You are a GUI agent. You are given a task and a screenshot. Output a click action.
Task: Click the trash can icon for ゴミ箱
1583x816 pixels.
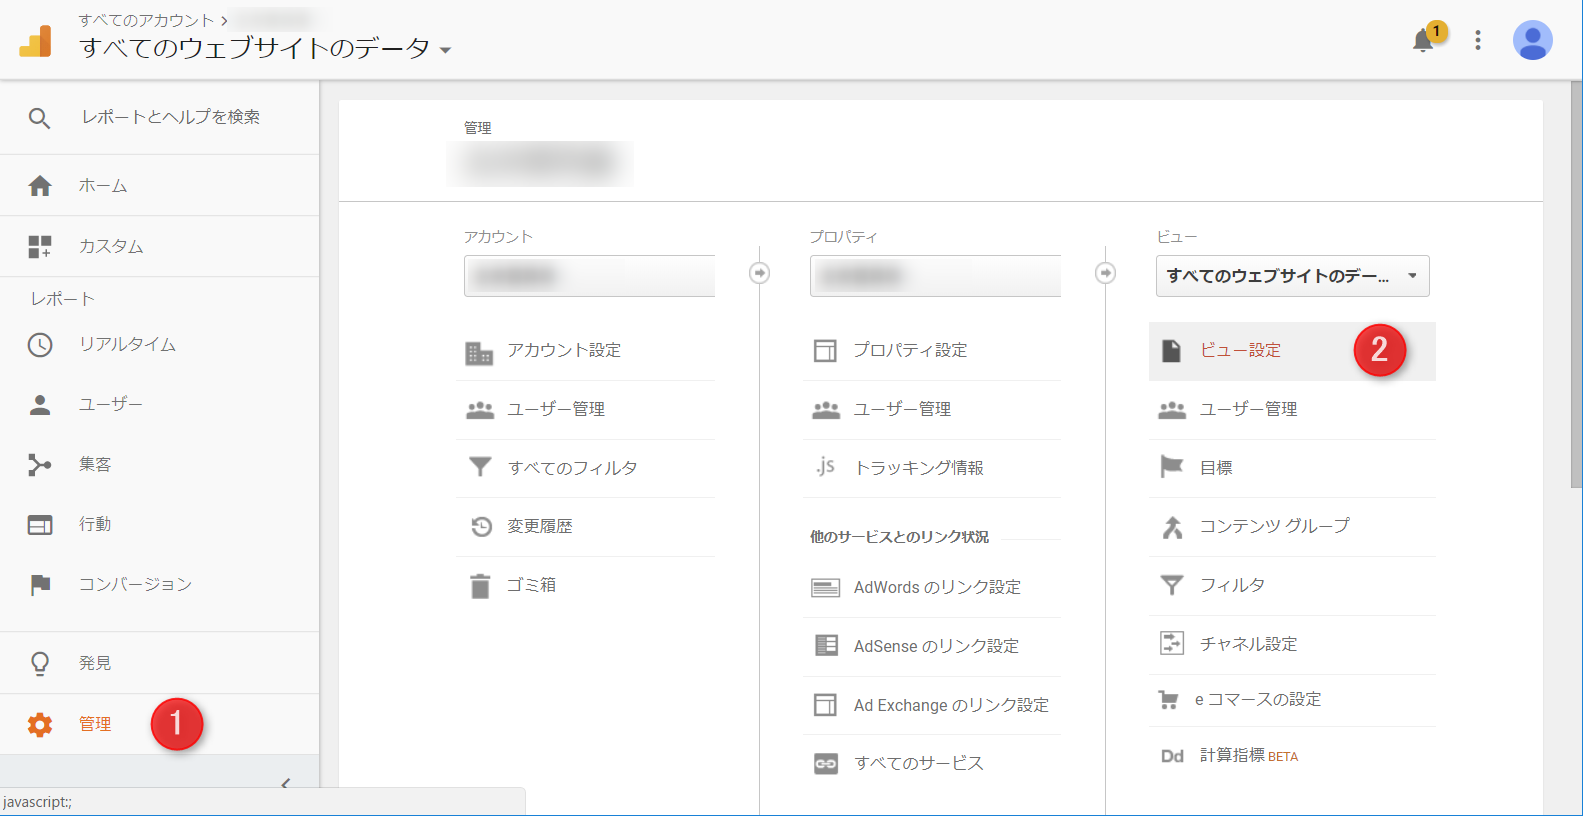coord(480,586)
